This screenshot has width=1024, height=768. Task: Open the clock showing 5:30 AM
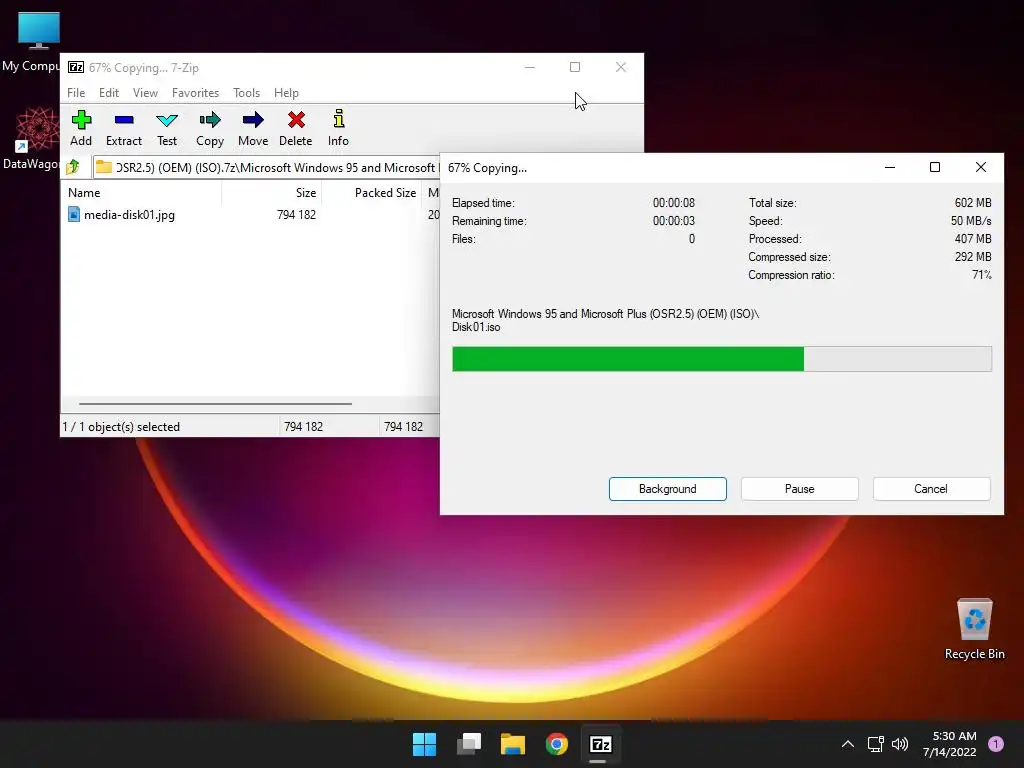click(954, 736)
